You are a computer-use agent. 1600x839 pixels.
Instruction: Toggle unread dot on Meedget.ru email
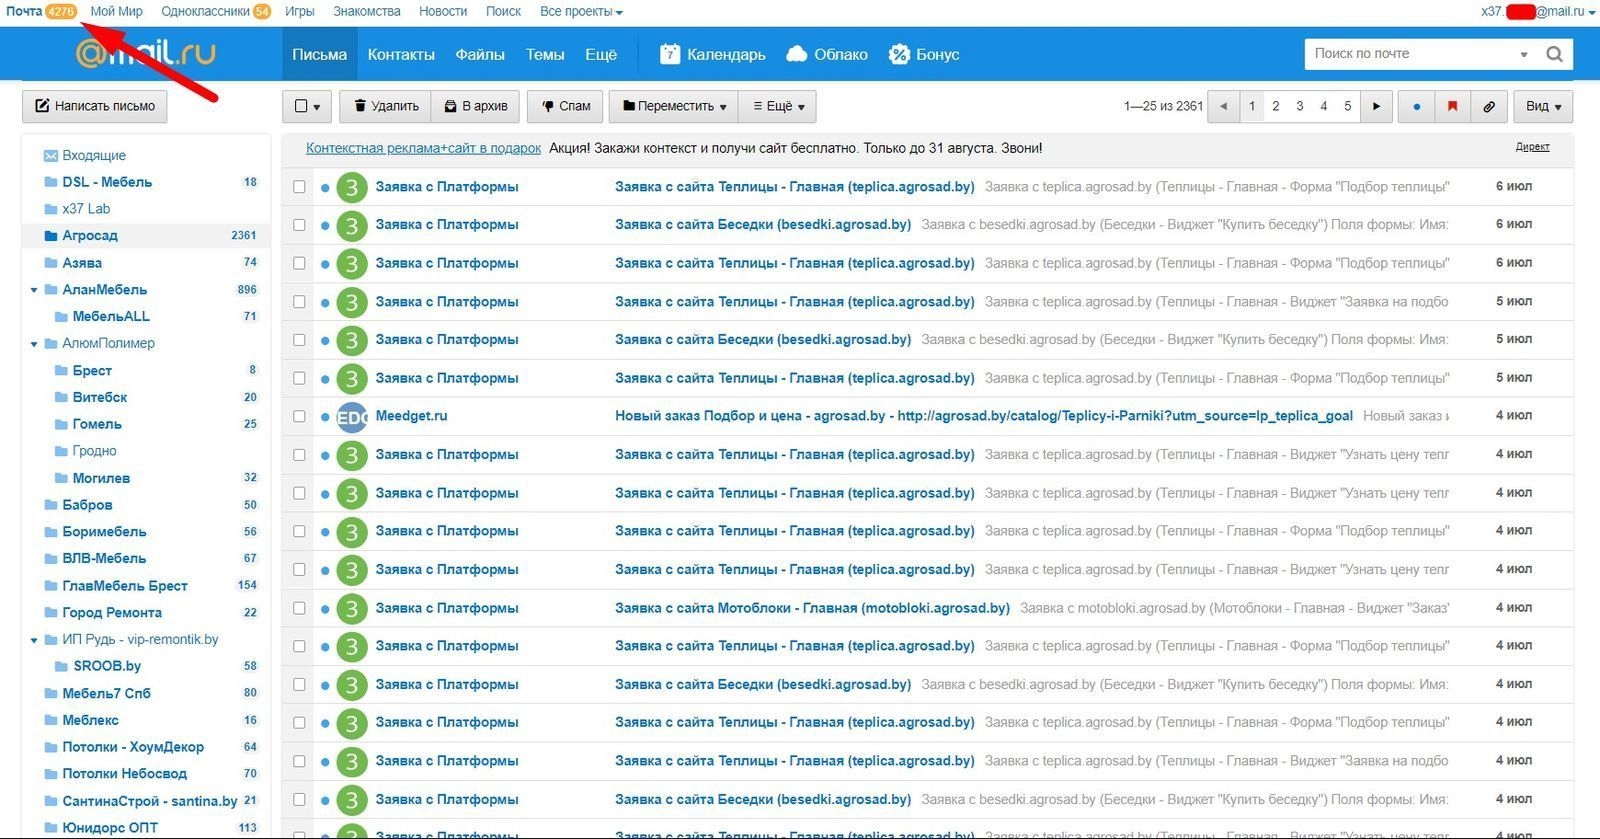[x=325, y=417]
